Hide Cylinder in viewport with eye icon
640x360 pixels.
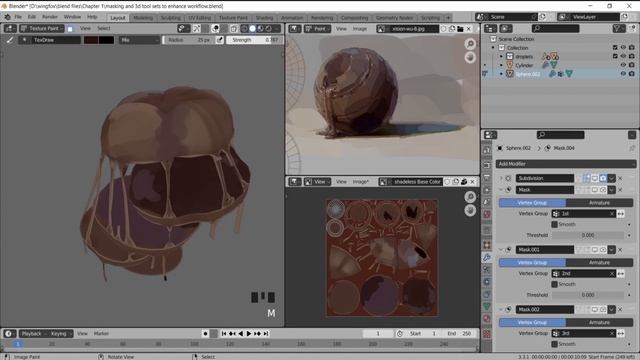(x=623, y=65)
